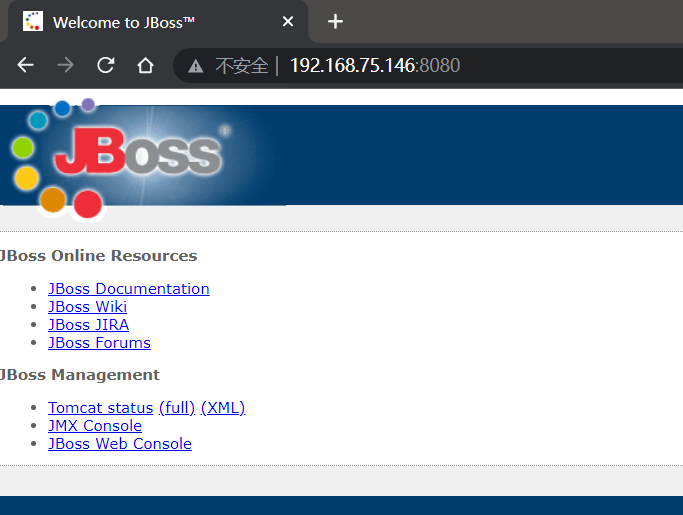Open the JMX Console link
This screenshot has height=515, width=683.
95,426
